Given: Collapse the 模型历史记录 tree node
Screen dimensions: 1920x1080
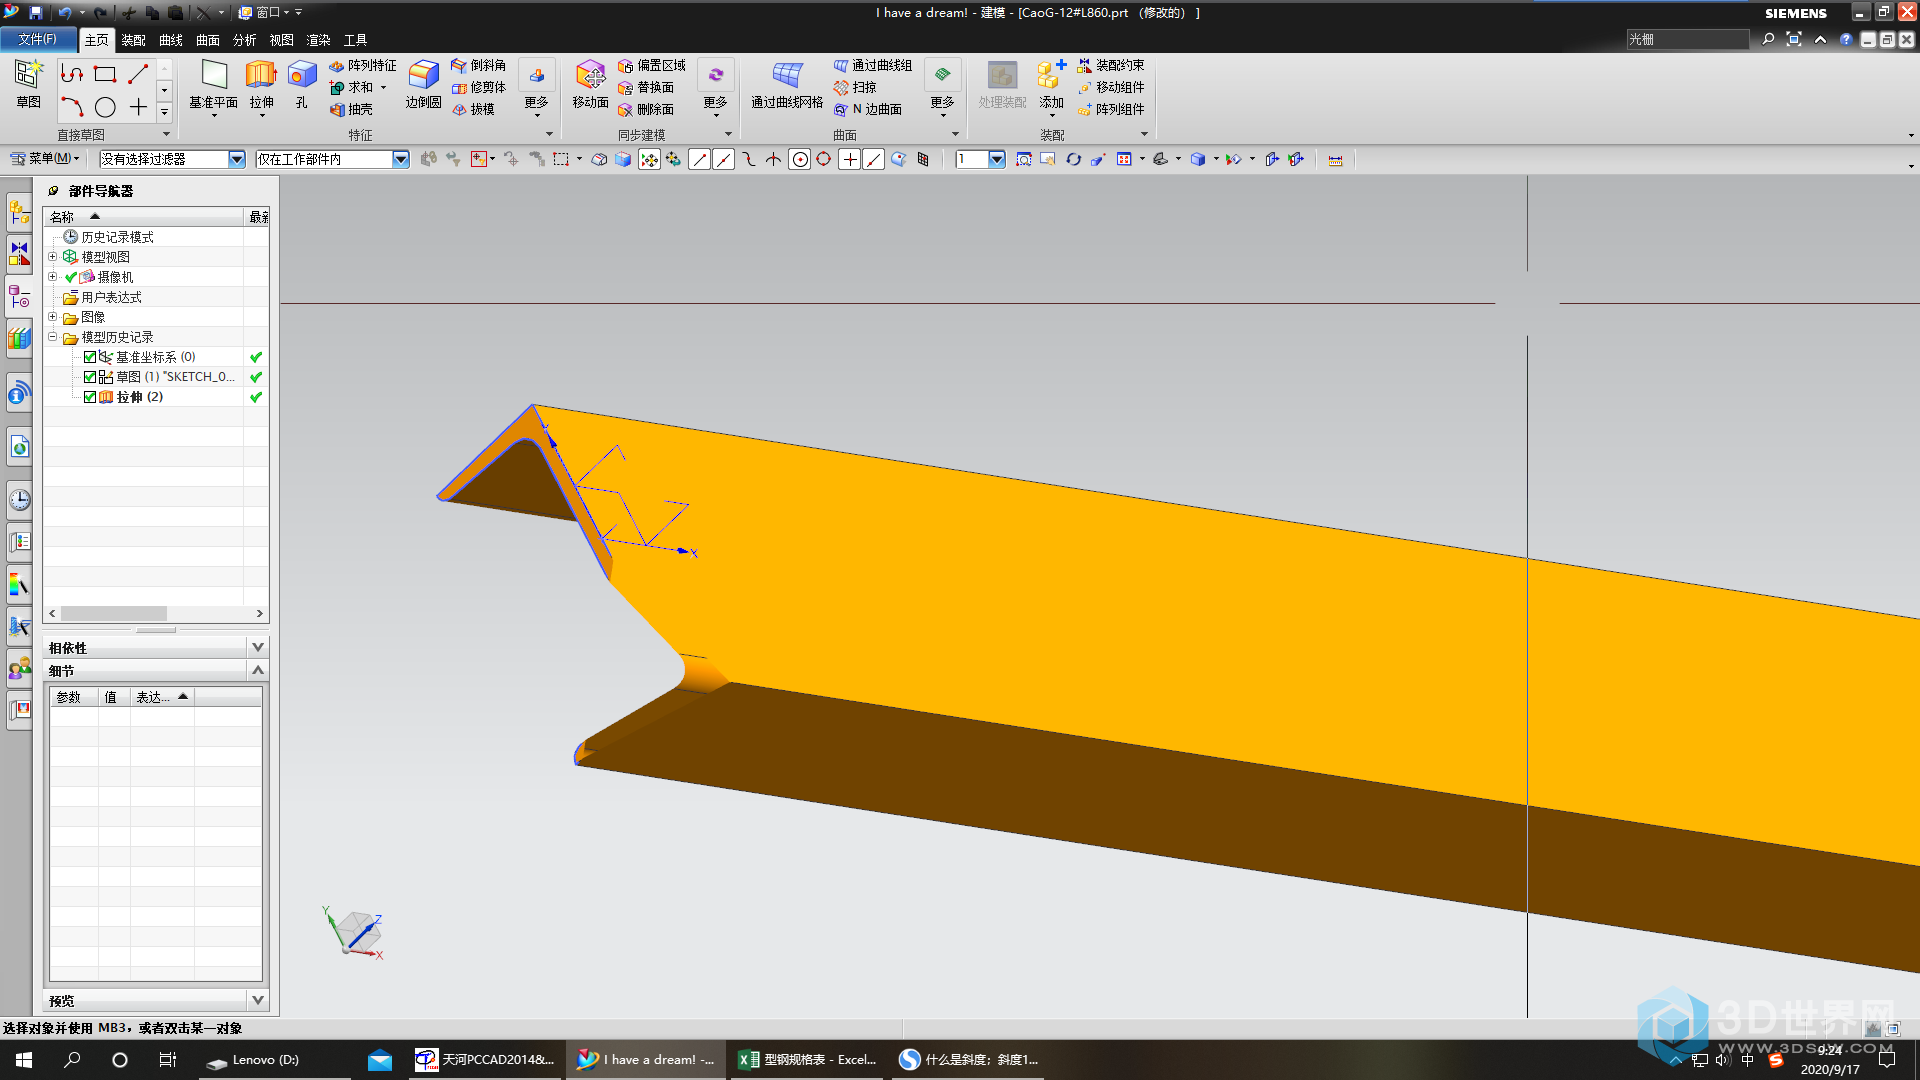Looking at the screenshot, I should tap(52, 337).
